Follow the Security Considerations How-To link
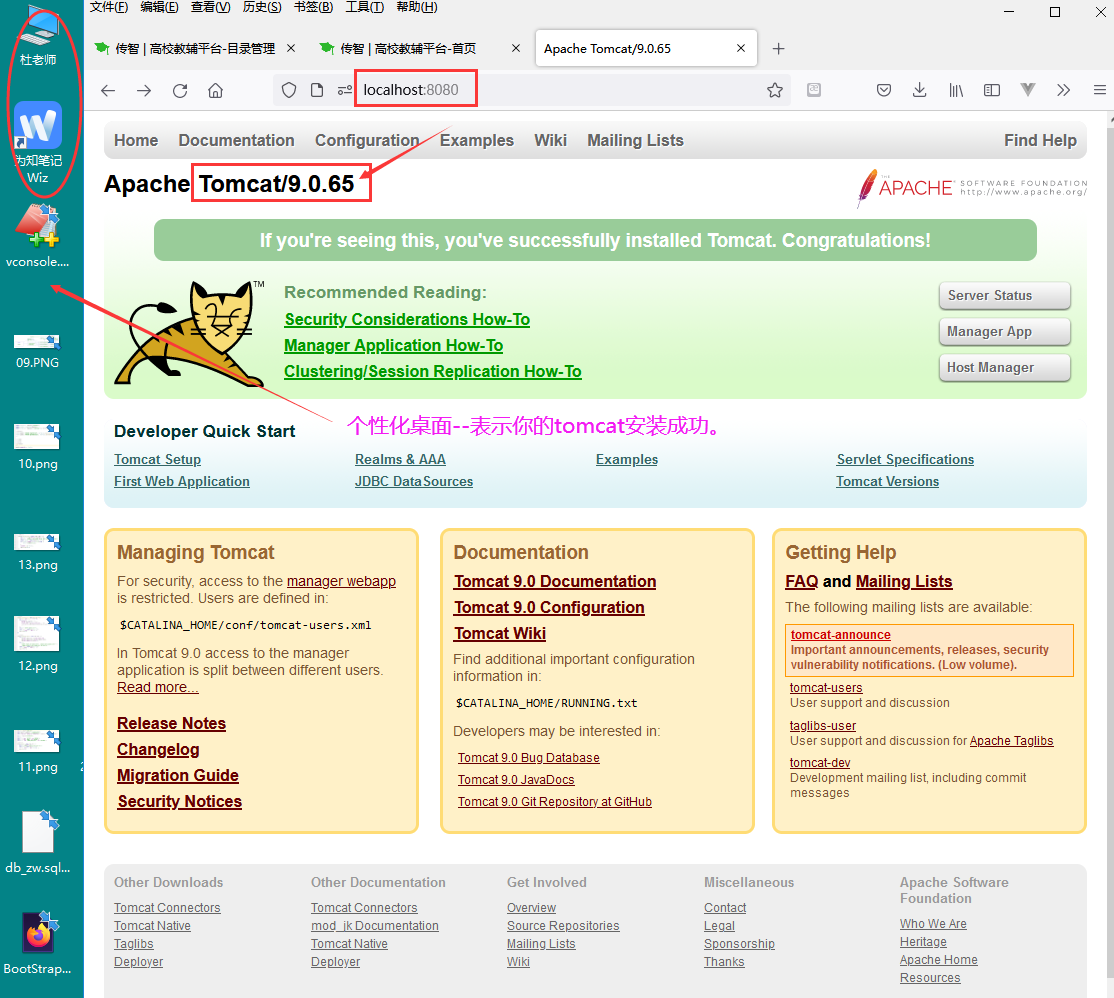 tap(407, 320)
